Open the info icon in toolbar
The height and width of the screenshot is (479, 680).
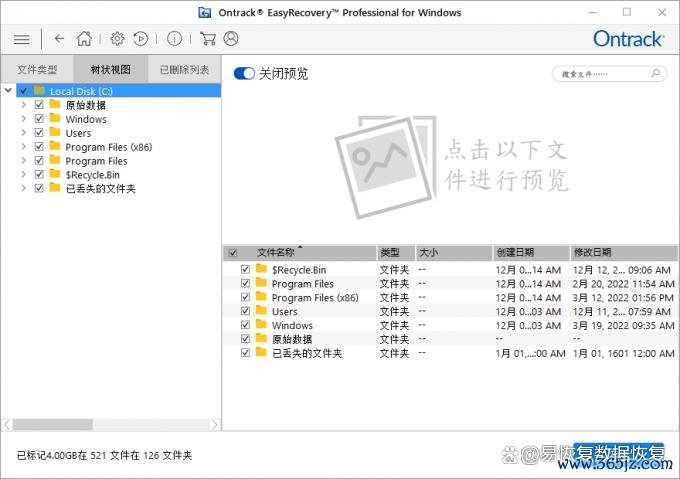pyautogui.click(x=174, y=39)
